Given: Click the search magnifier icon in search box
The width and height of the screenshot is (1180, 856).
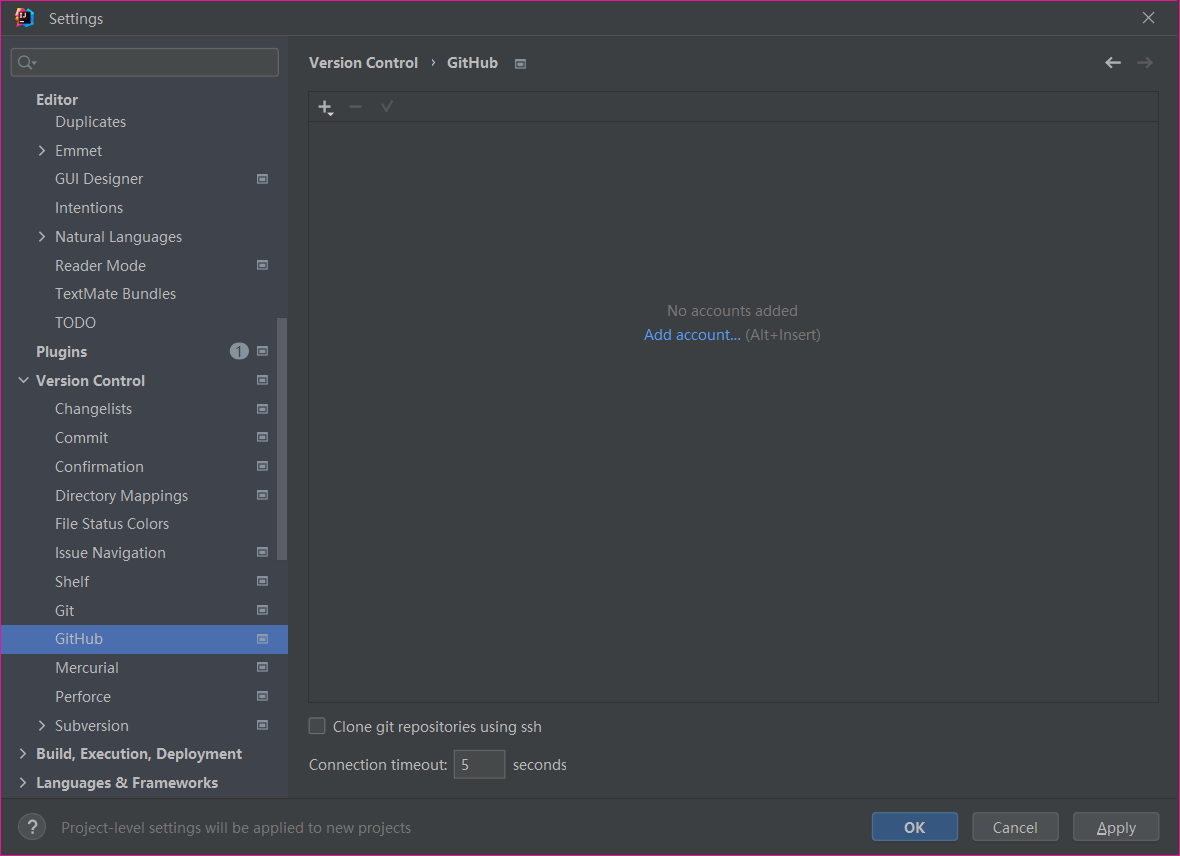Looking at the screenshot, I should tap(26, 62).
